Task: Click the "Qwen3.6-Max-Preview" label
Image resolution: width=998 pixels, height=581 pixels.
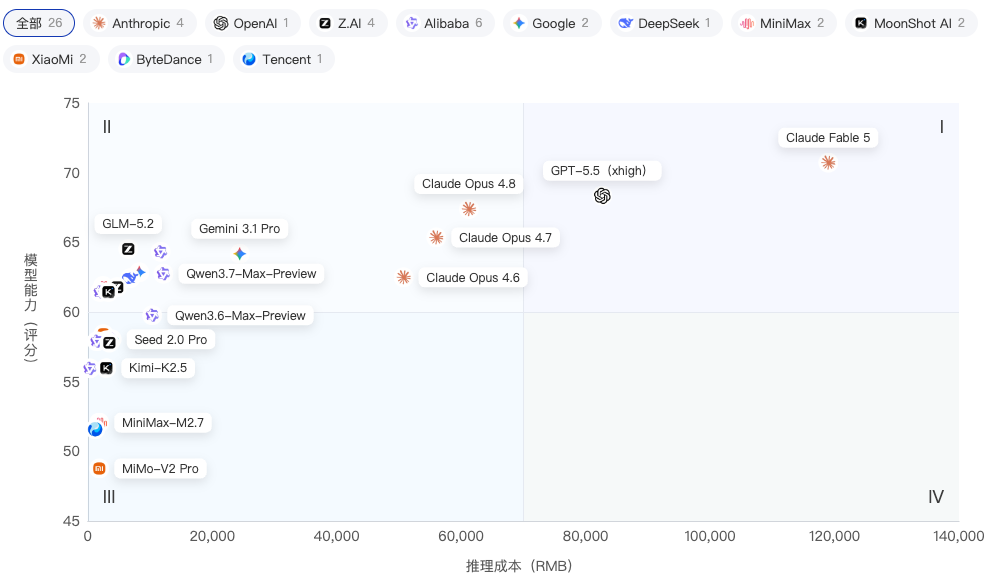Action: click(x=241, y=316)
